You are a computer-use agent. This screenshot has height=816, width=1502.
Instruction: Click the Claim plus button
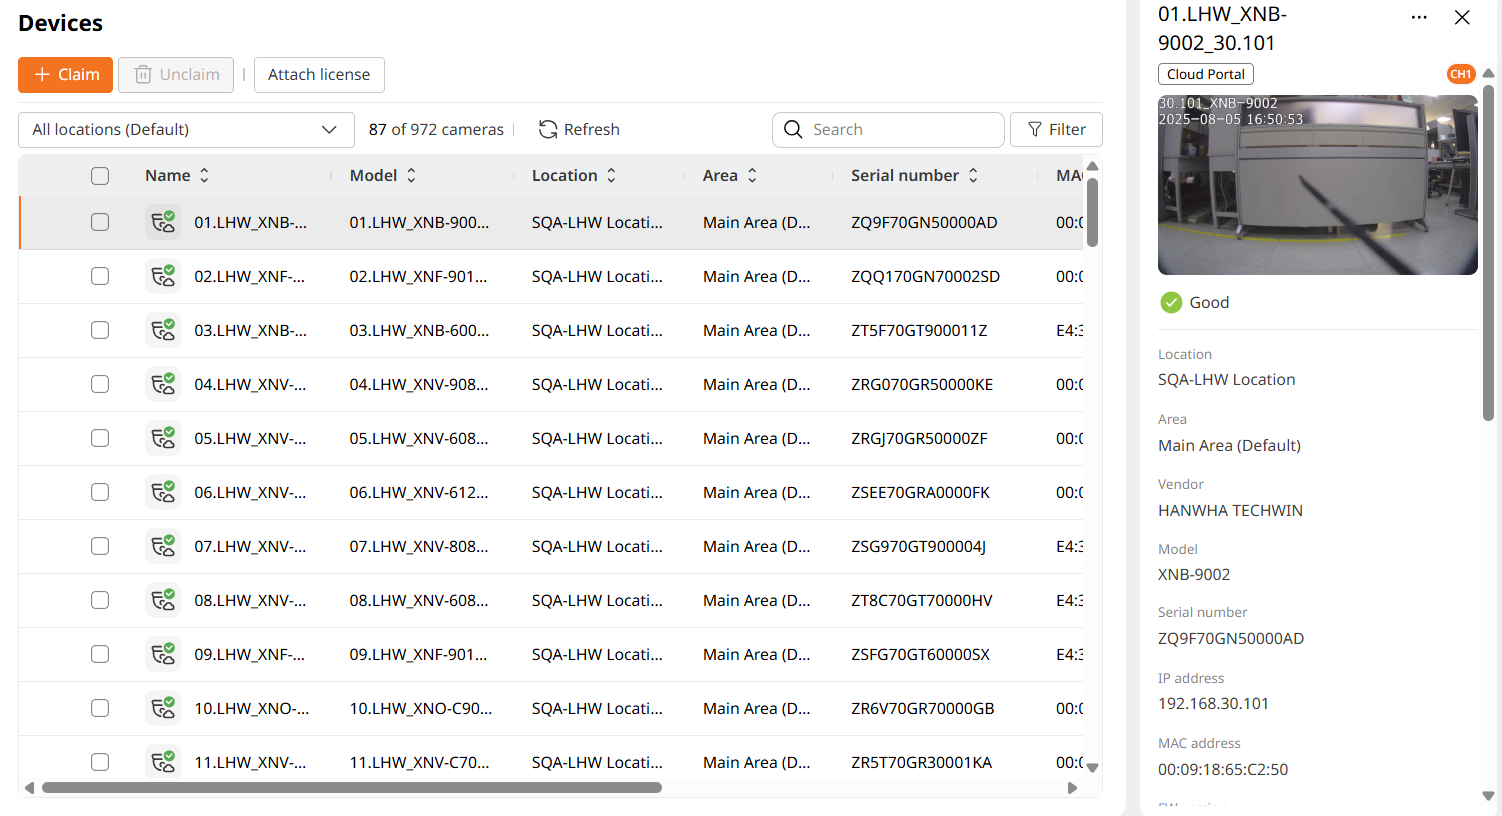(x=65, y=75)
